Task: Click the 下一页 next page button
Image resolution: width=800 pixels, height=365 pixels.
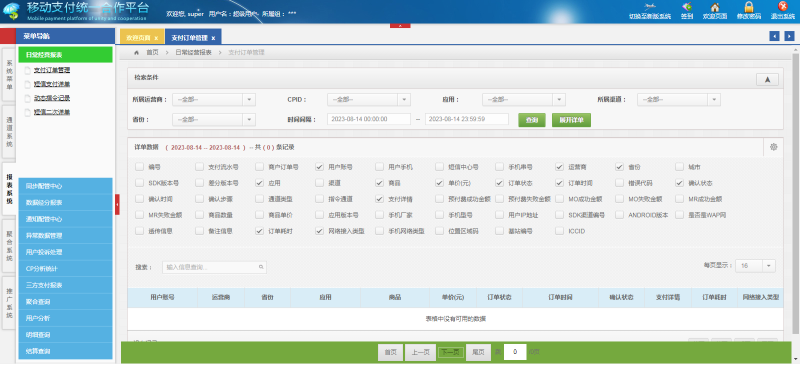Action: point(451,352)
